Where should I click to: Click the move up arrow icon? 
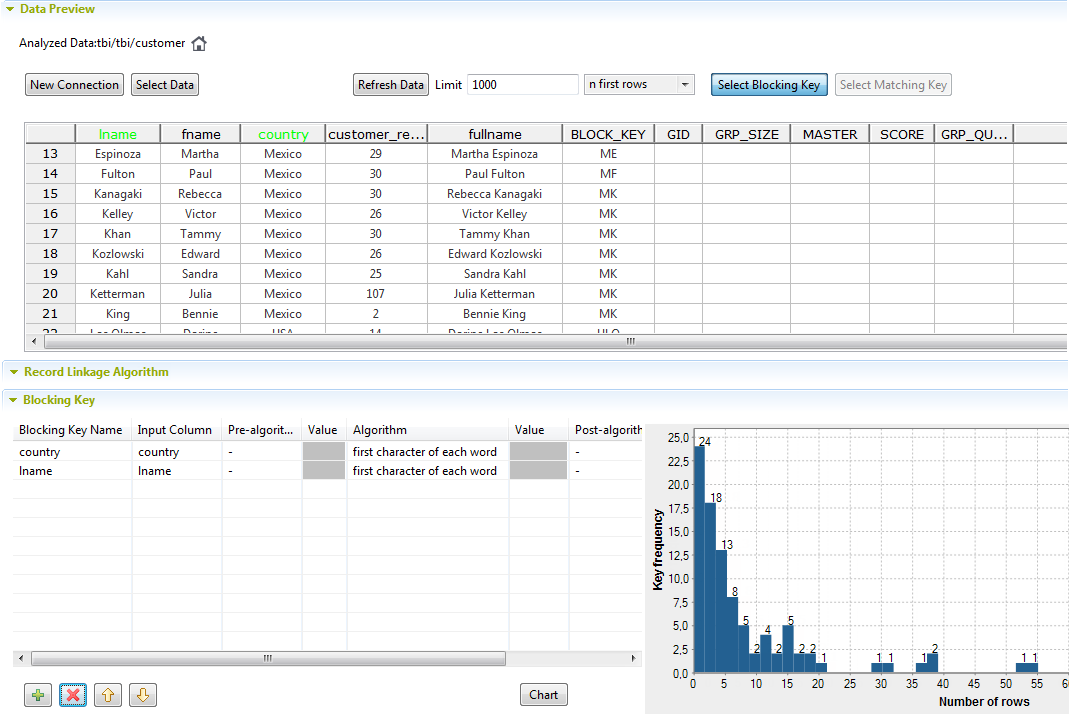[108, 695]
